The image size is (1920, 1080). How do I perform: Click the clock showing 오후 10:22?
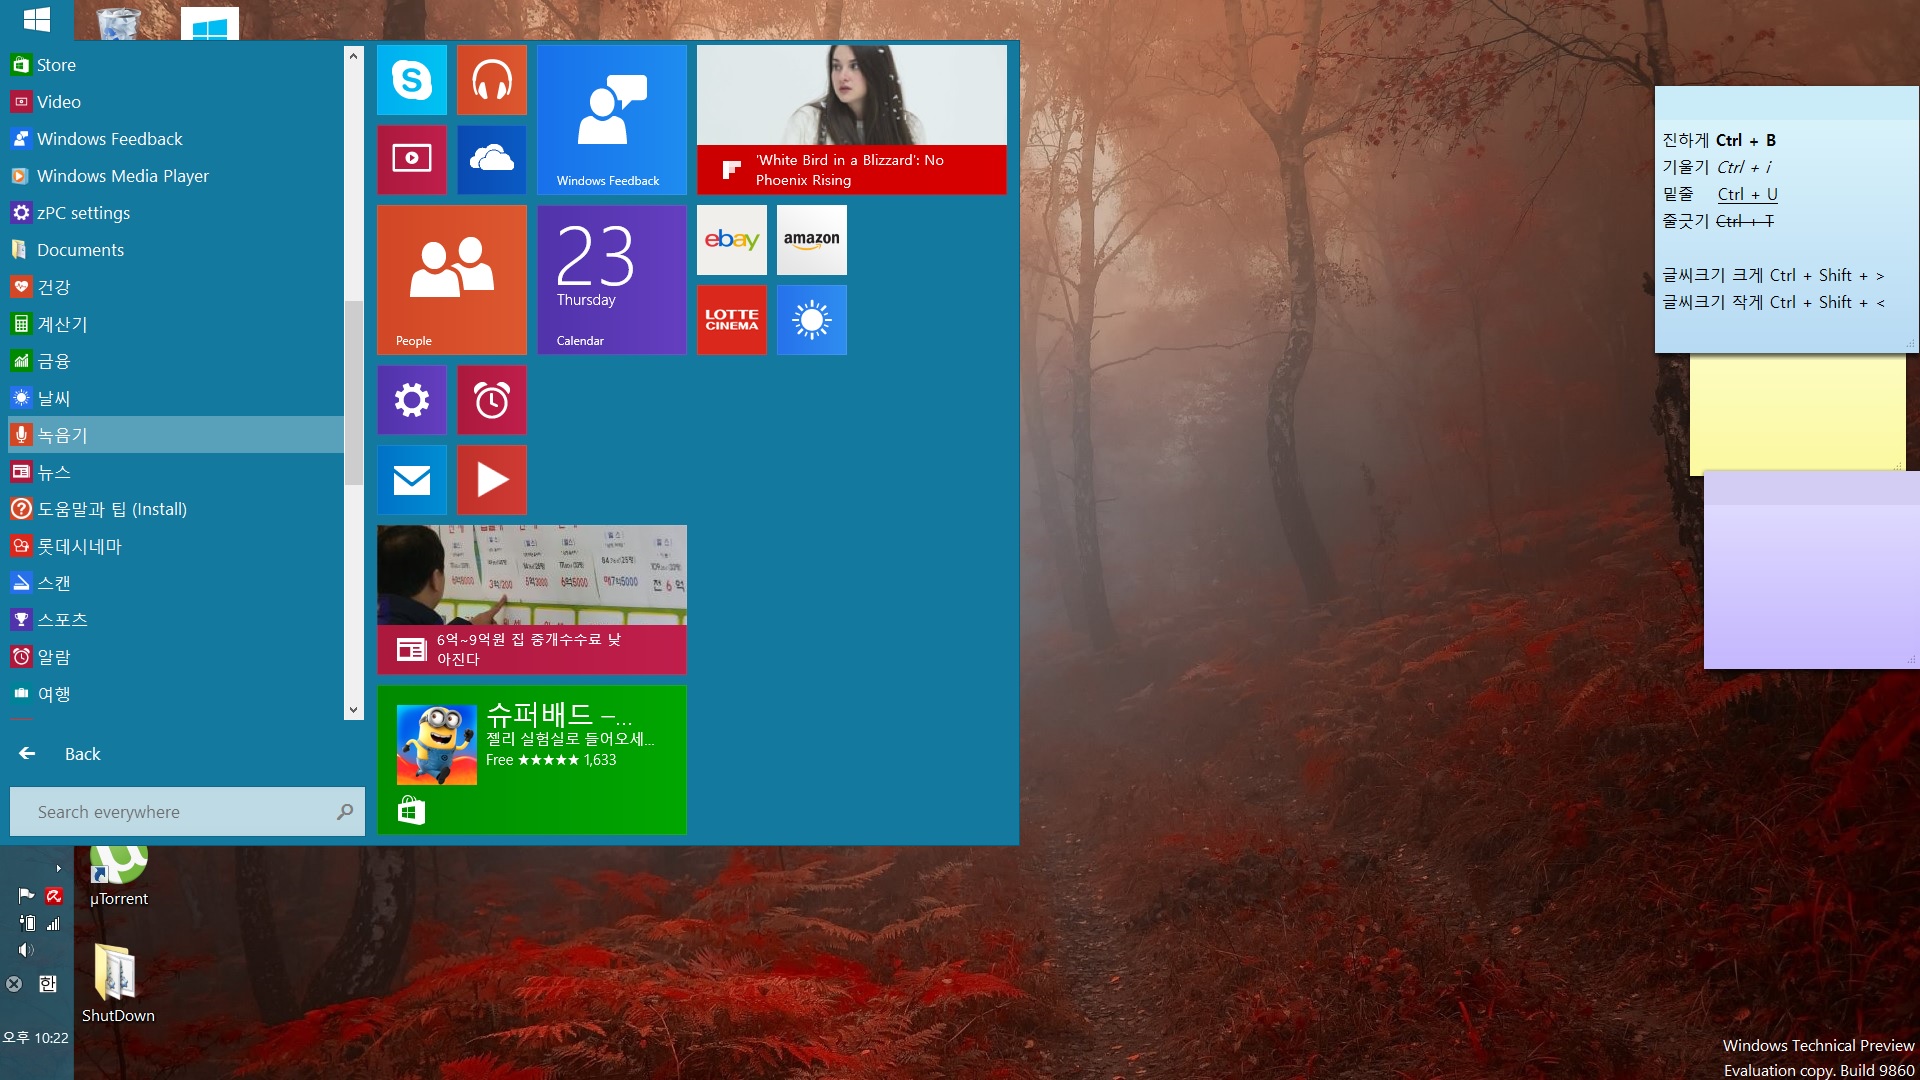coord(36,1038)
